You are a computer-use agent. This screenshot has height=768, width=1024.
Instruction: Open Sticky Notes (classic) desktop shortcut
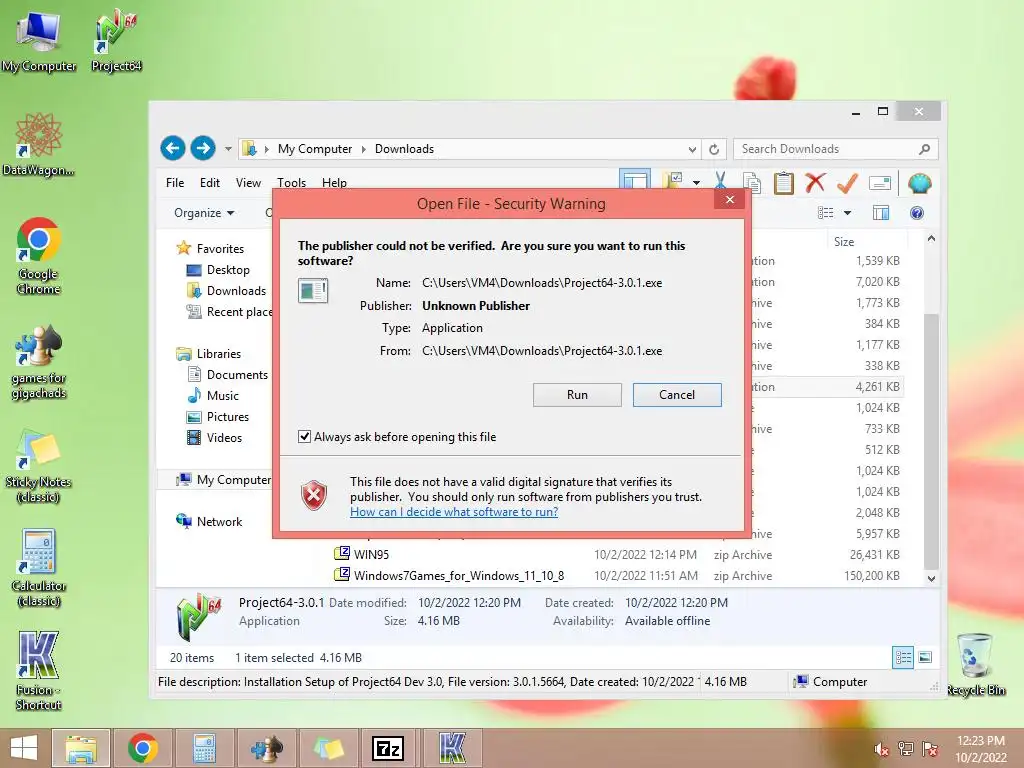(39, 465)
